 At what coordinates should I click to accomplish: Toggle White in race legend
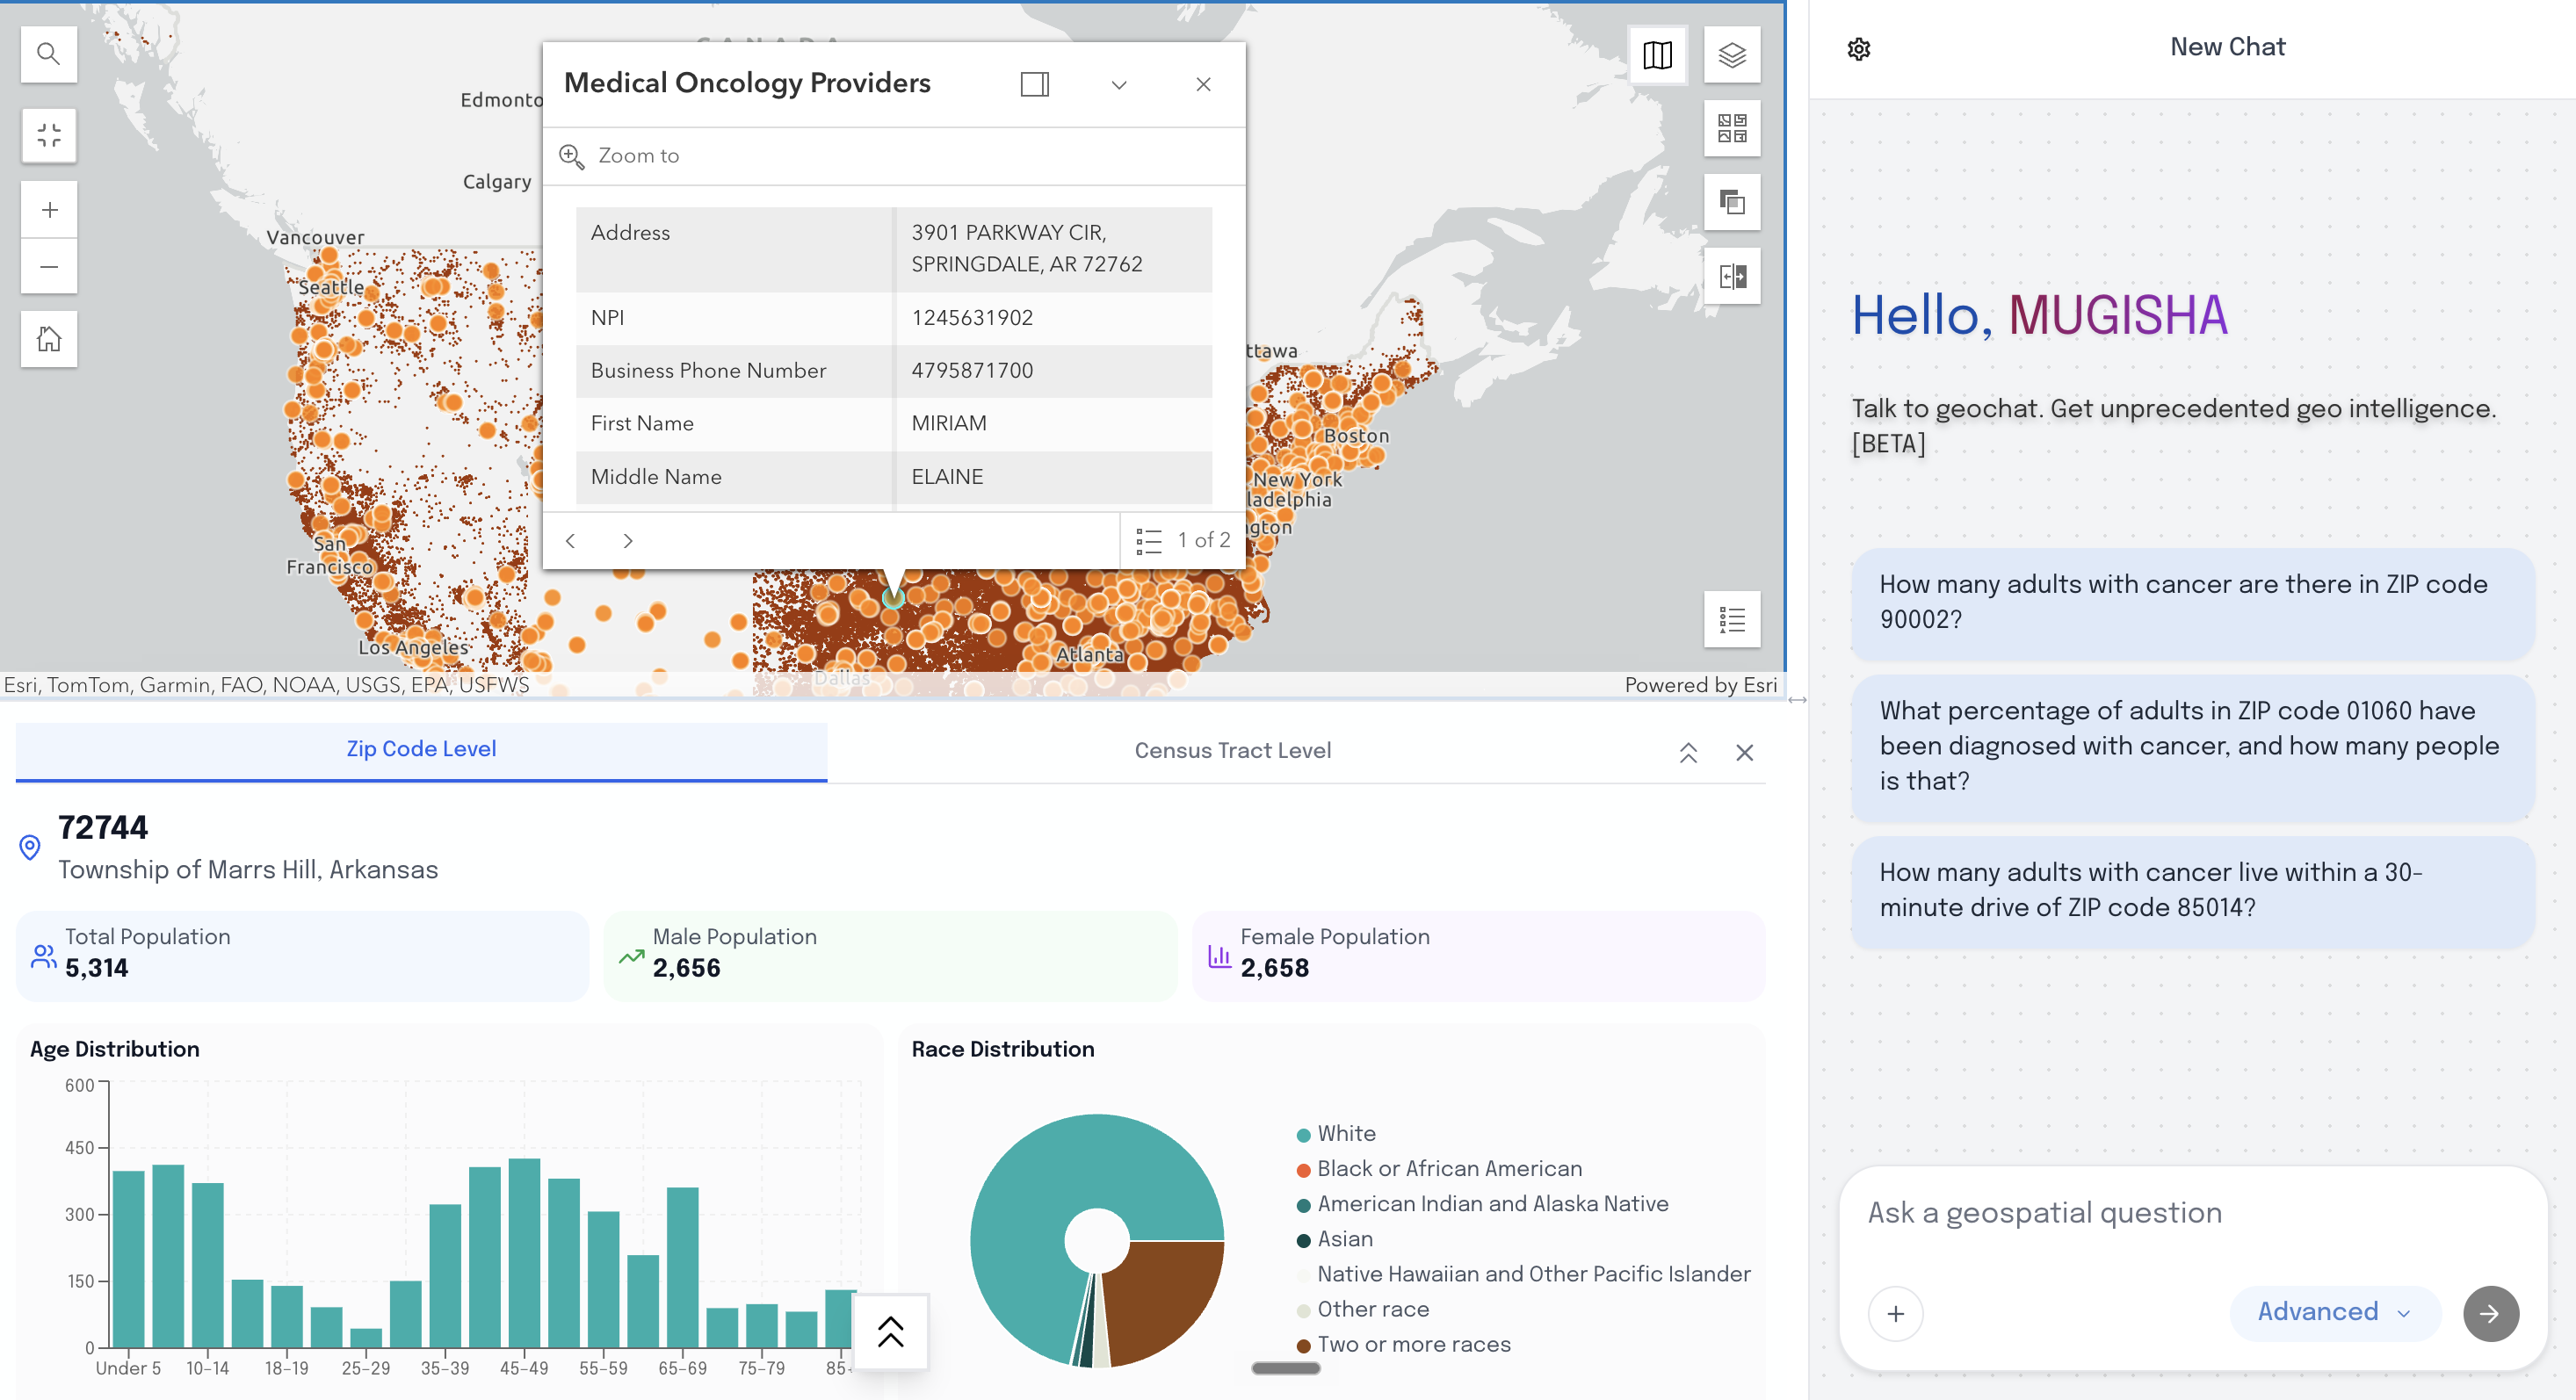pos(1336,1134)
